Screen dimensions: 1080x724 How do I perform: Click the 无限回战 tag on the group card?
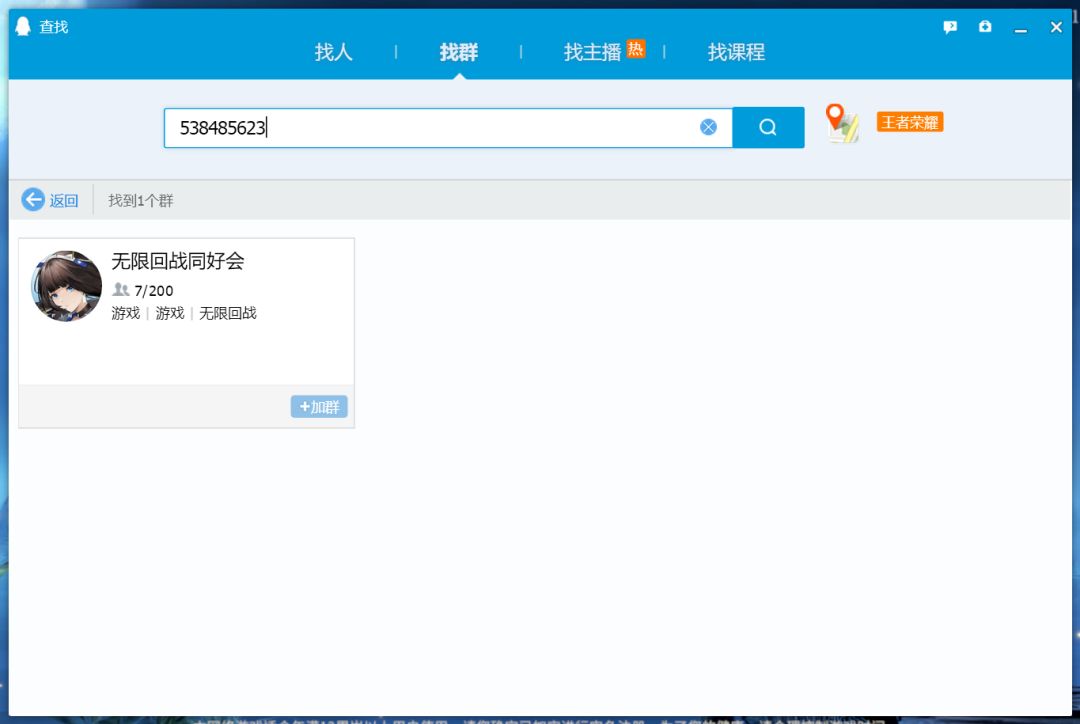click(x=228, y=313)
